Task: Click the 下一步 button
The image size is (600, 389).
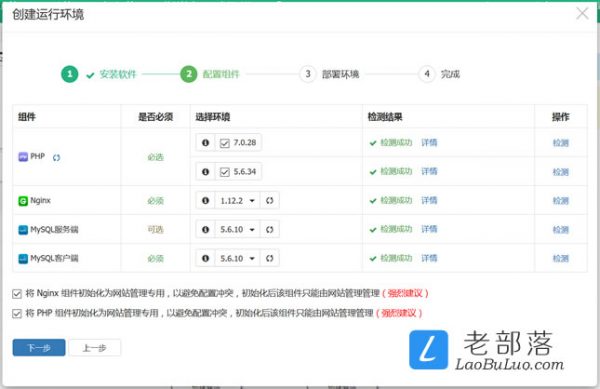Action: coord(39,348)
